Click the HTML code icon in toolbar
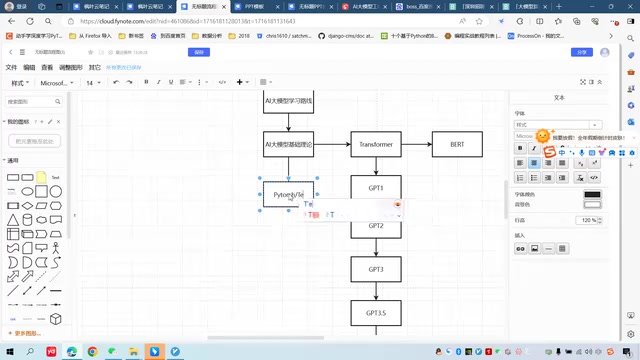The width and height of the screenshot is (640, 360). [222, 82]
